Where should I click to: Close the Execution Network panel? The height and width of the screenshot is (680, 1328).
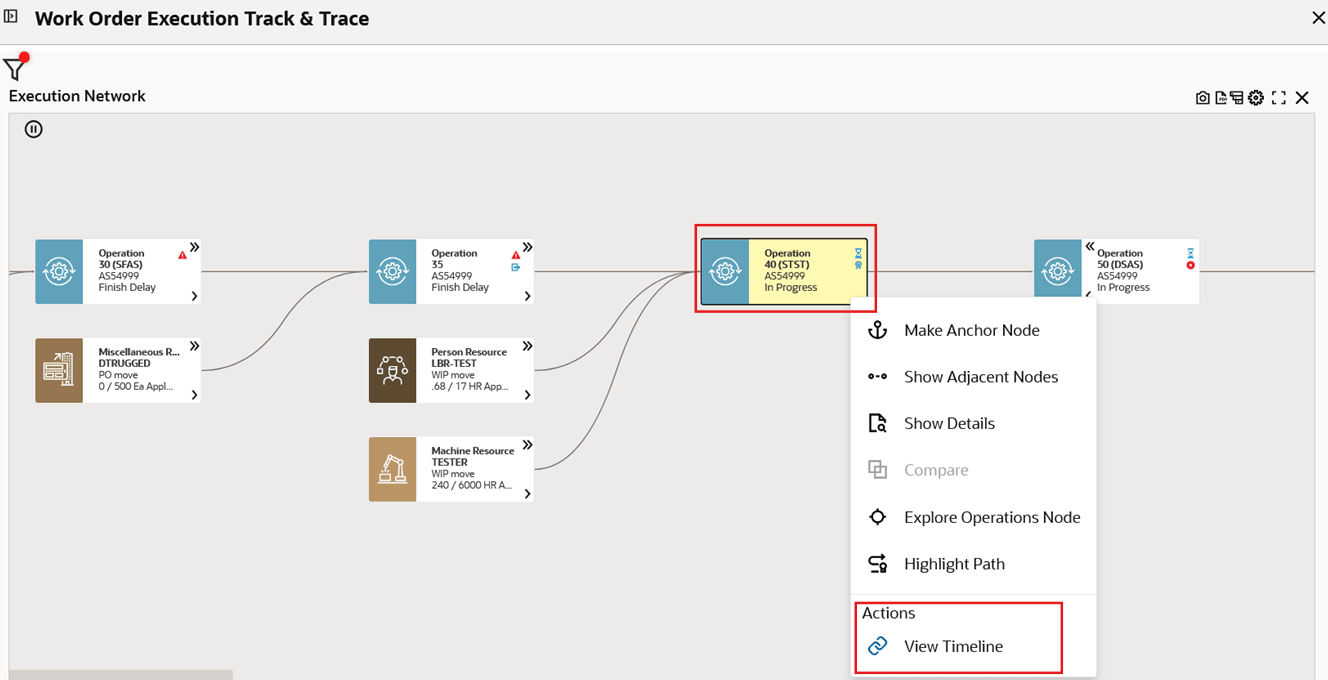click(1302, 98)
